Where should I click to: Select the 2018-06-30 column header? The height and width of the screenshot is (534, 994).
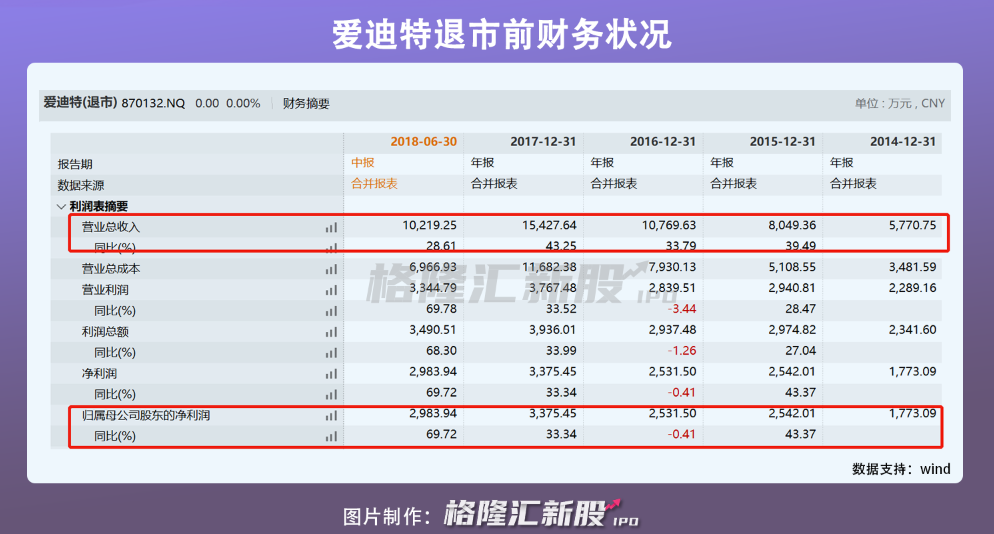point(423,141)
